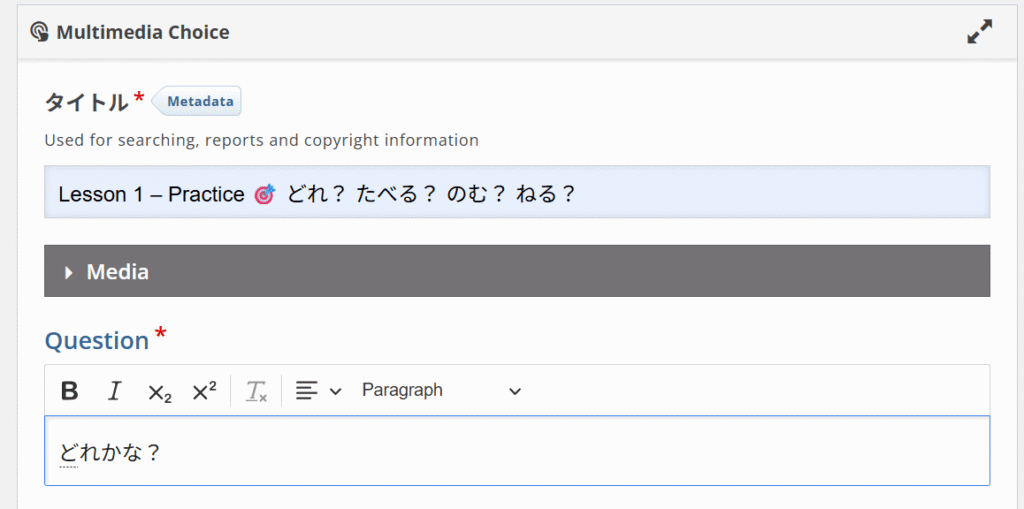Click the superscript formatting icon

tap(204, 390)
